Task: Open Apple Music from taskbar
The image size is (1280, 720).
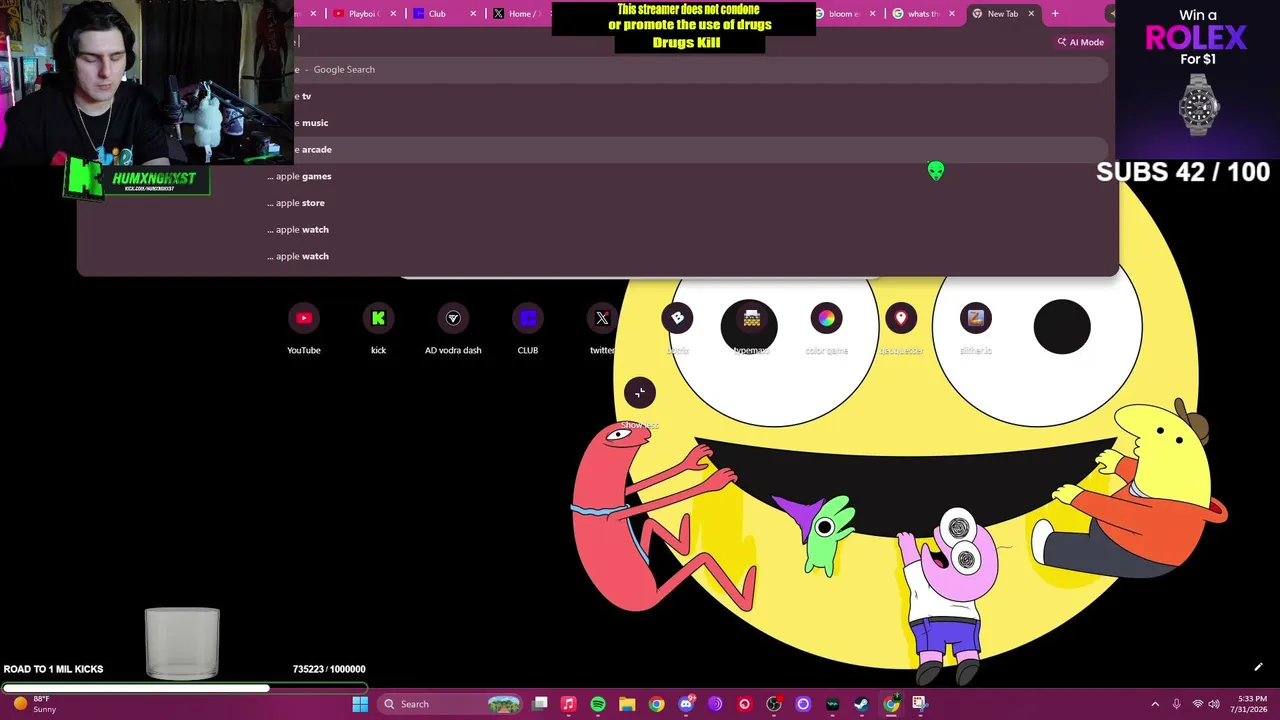Action: pyautogui.click(x=568, y=704)
